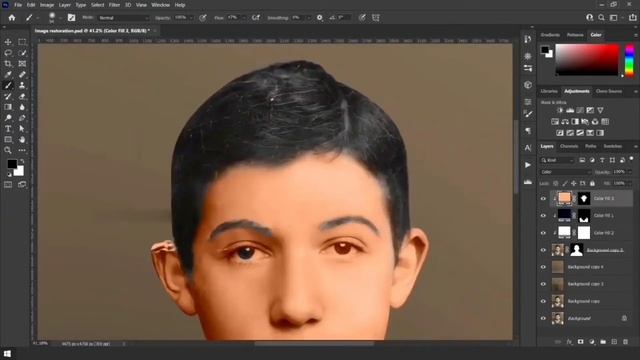Image resolution: width=640 pixels, height=360 pixels.
Task: Select the Zoom tool in the toolbox
Action: pyautogui.click(x=8, y=150)
